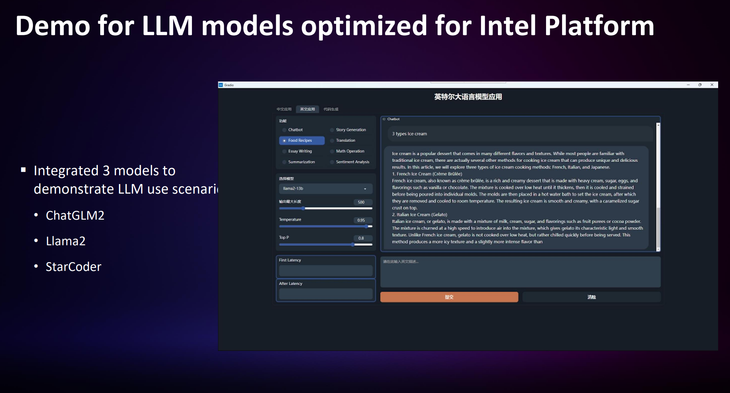This screenshot has height=393, width=730.
Task: Click the Gradio app icon in title bar
Action: pos(221,85)
